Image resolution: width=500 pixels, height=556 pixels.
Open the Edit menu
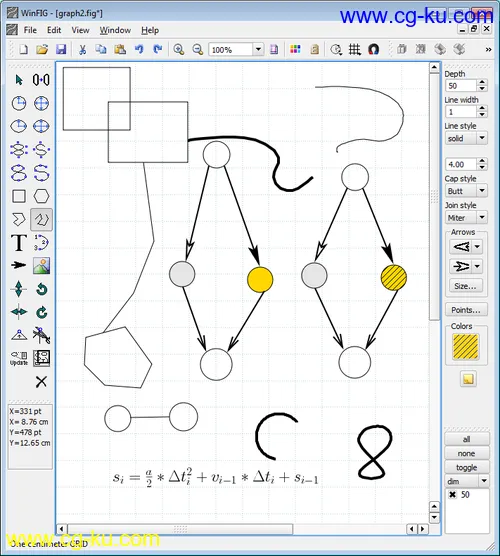(x=54, y=30)
